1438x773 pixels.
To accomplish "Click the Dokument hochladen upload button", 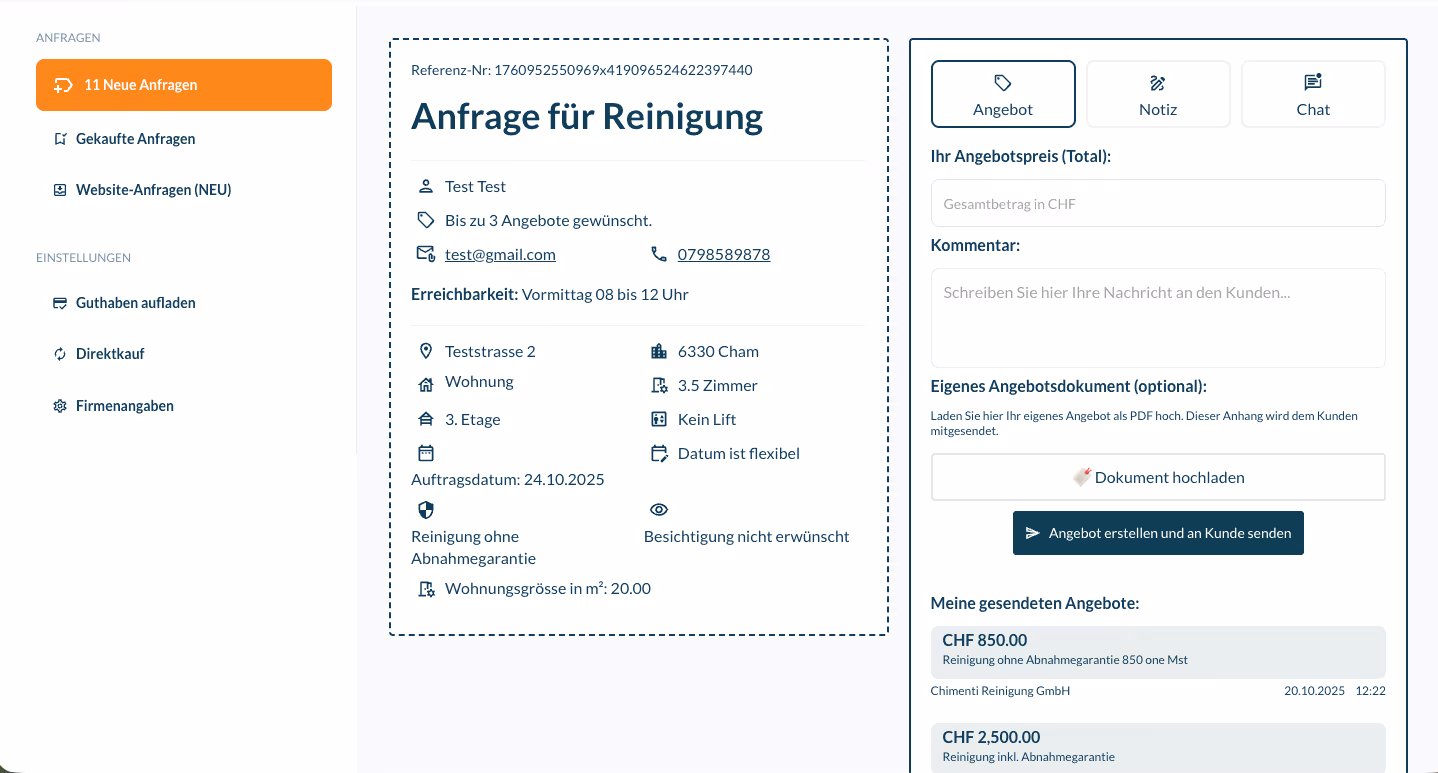I will point(1157,477).
